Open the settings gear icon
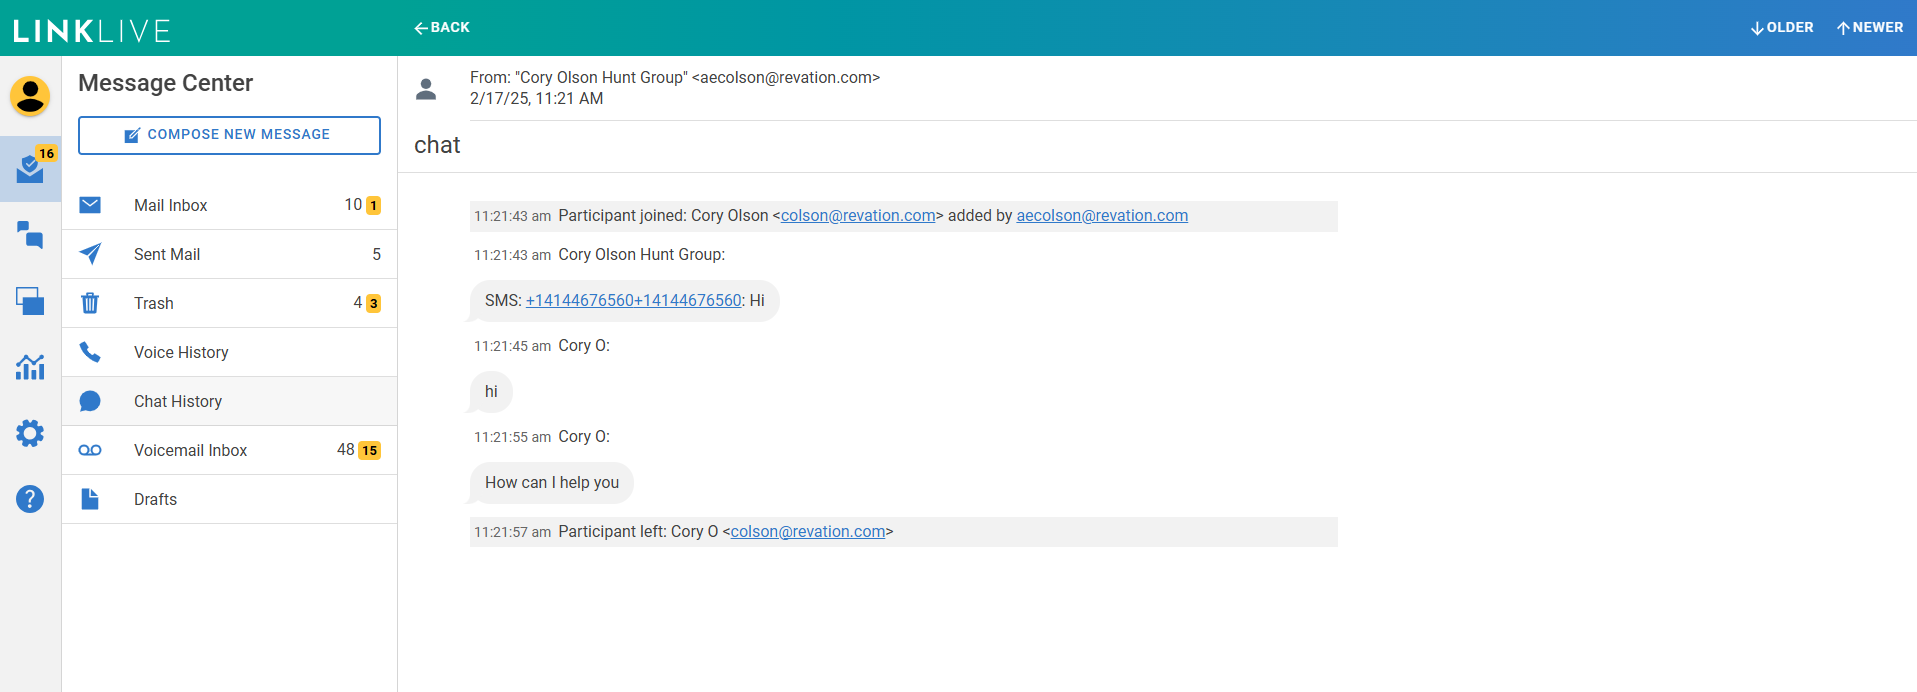Image resolution: width=1917 pixels, height=692 pixels. point(30,433)
